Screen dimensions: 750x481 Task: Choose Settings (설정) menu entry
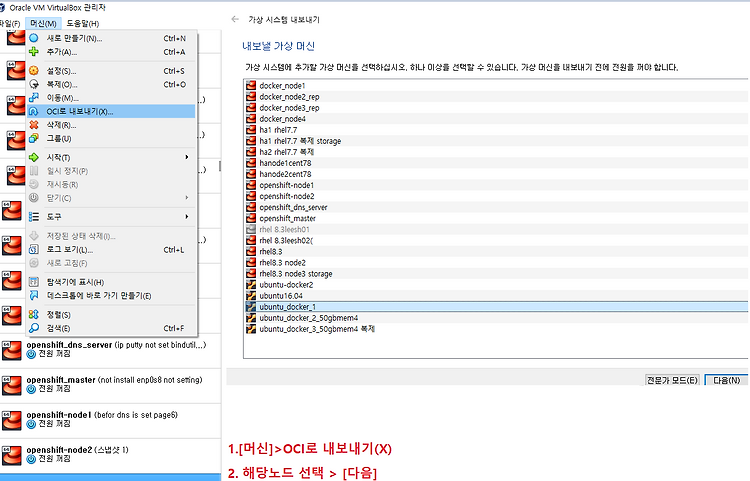click(111, 71)
